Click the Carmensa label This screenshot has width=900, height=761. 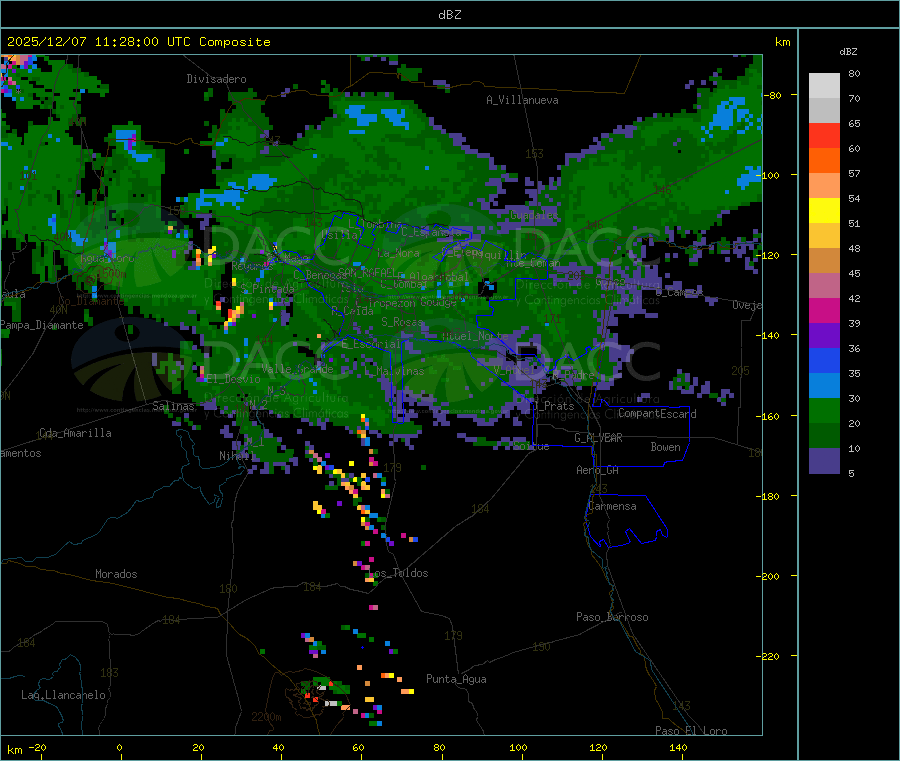[612, 506]
